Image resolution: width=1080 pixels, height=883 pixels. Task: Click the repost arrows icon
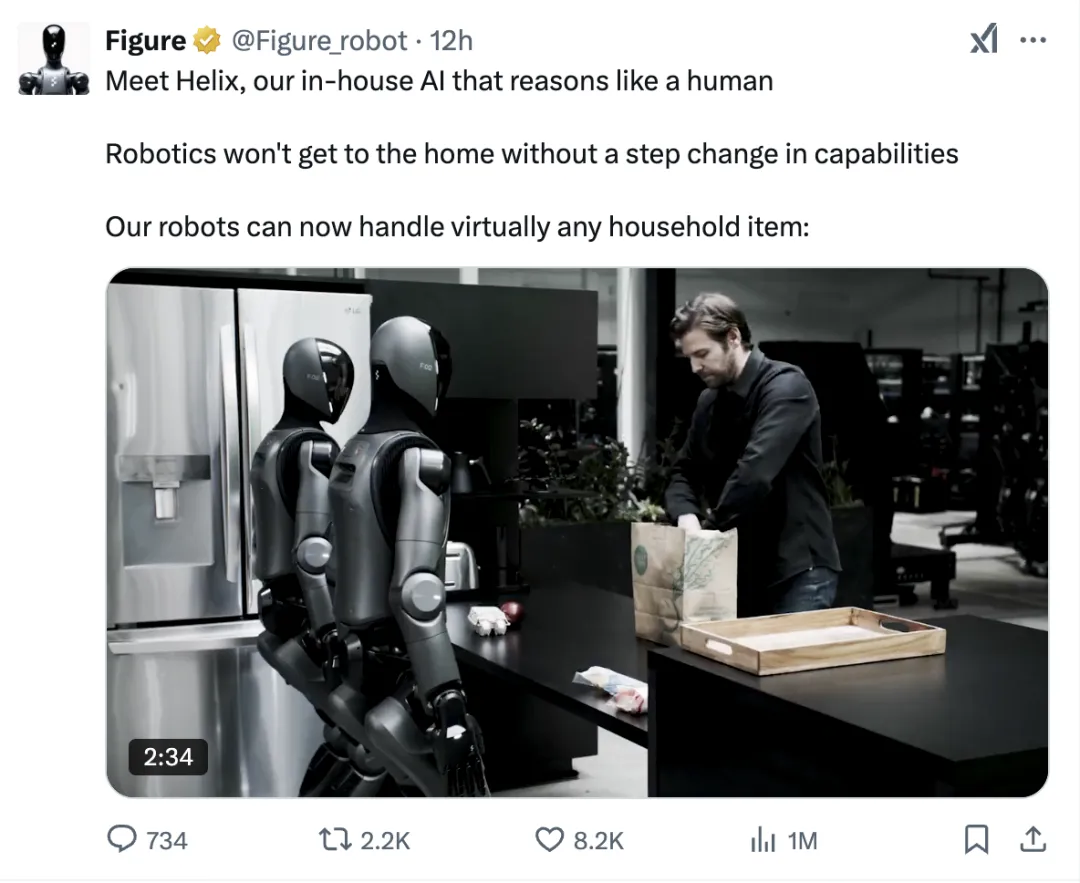335,840
